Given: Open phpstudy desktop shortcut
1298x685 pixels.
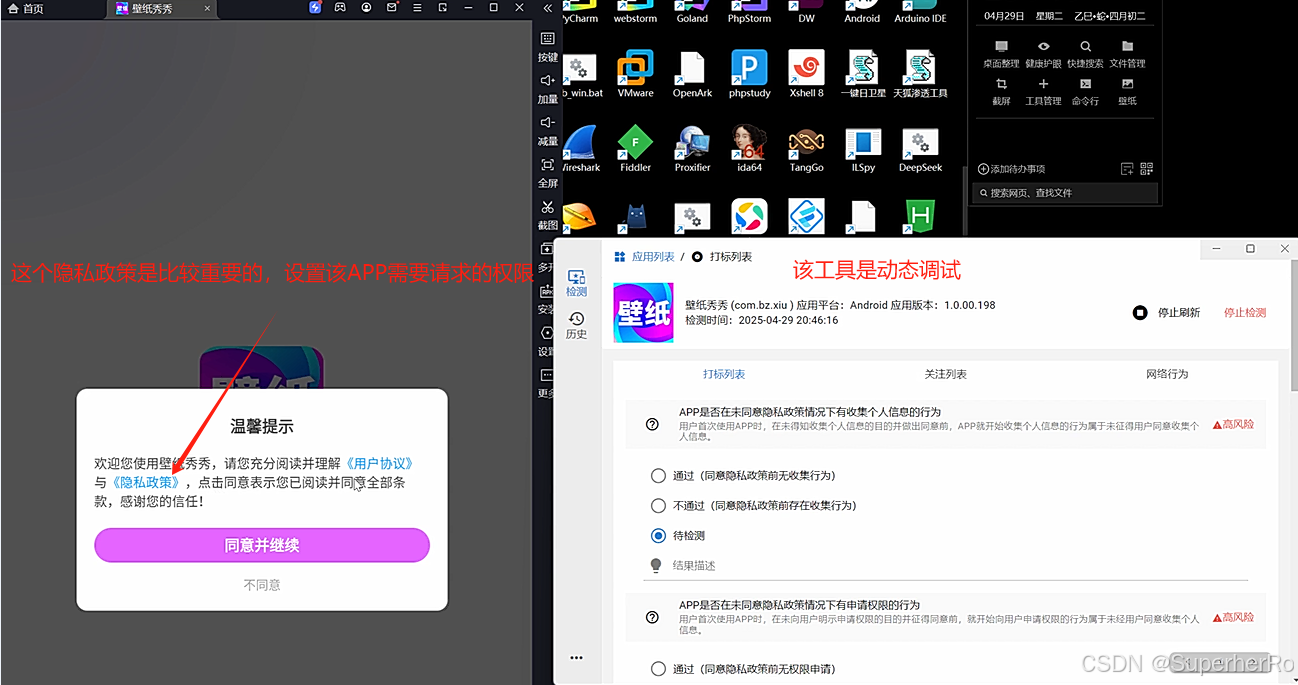Looking at the screenshot, I should [x=749, y=74].
